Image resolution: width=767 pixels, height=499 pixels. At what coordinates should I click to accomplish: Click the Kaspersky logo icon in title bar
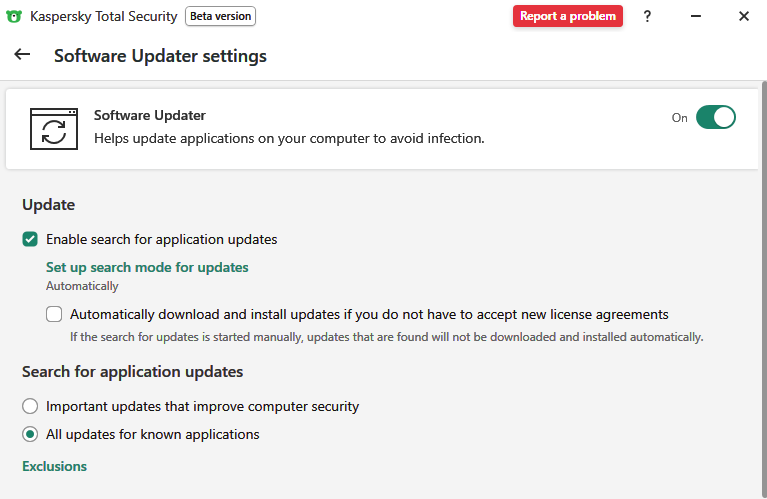[15, 16]
